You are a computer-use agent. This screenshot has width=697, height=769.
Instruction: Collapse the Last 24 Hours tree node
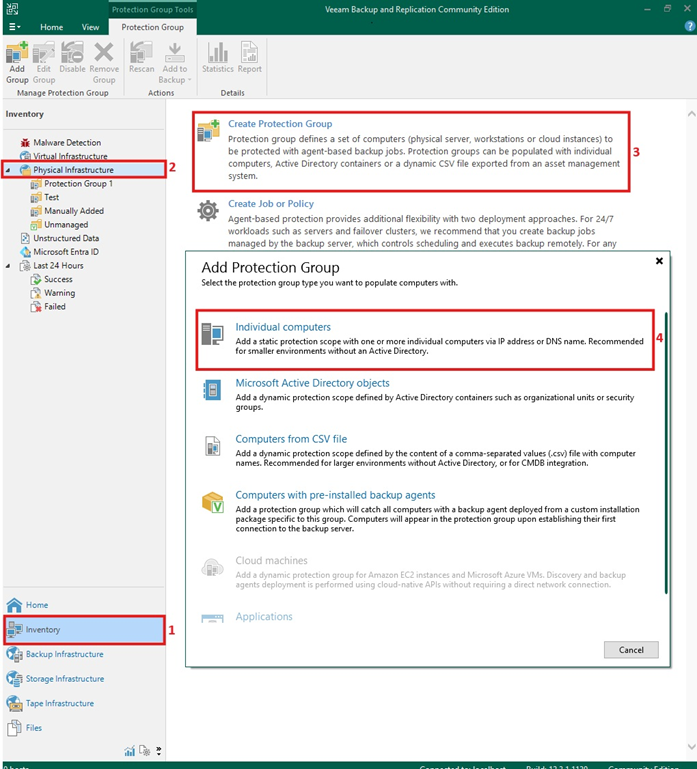coord(10,266)
